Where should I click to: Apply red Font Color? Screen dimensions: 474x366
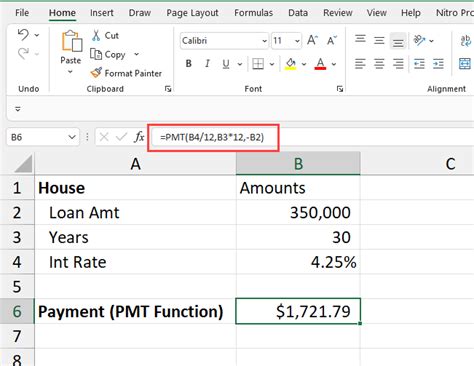pyautogui.click(x=320, y=63)
